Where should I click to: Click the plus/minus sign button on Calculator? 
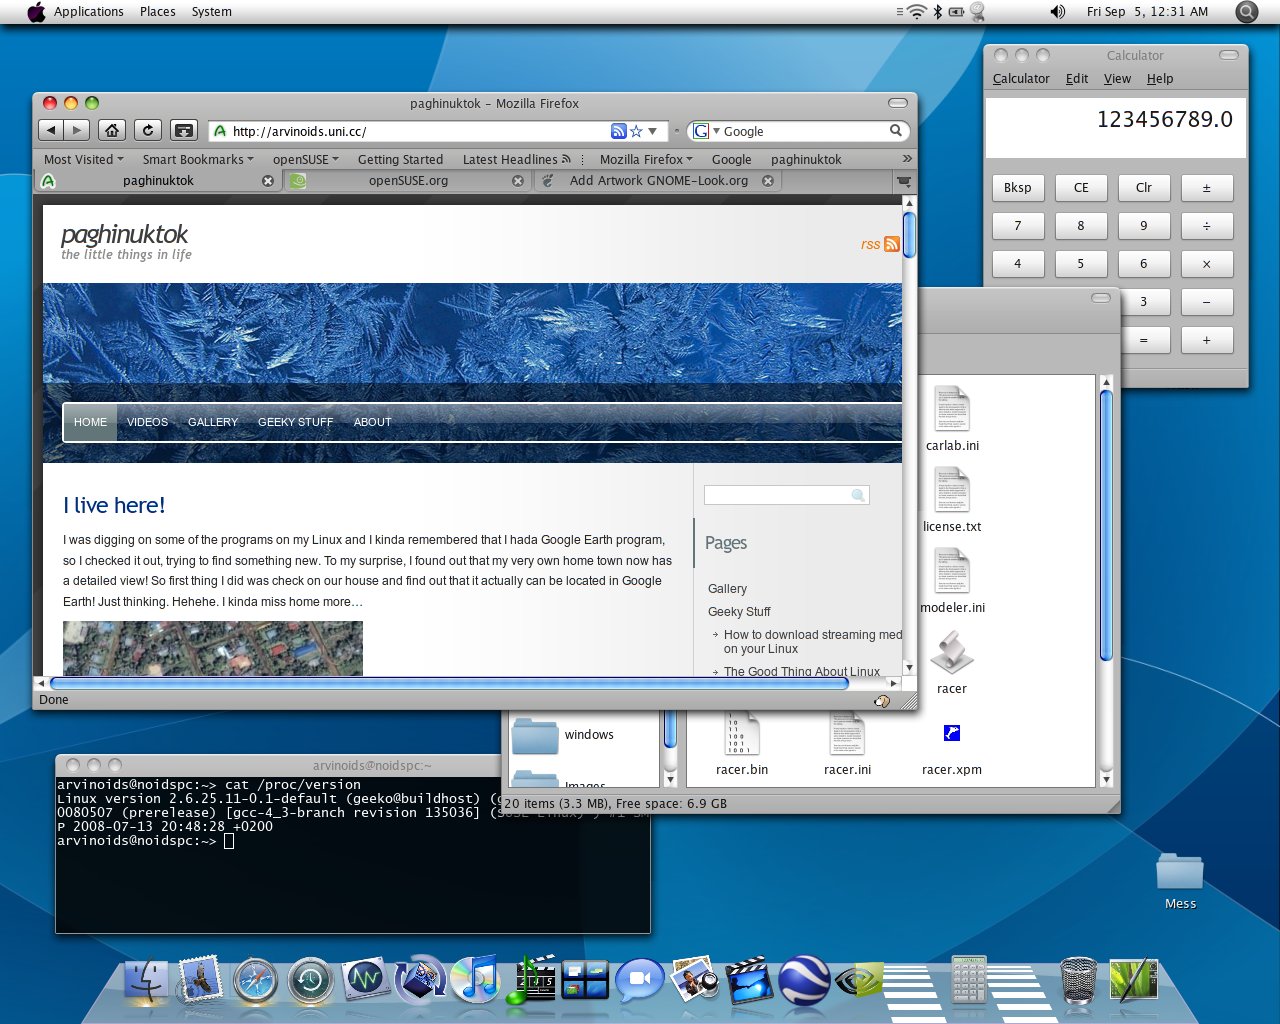(1207, 188)
